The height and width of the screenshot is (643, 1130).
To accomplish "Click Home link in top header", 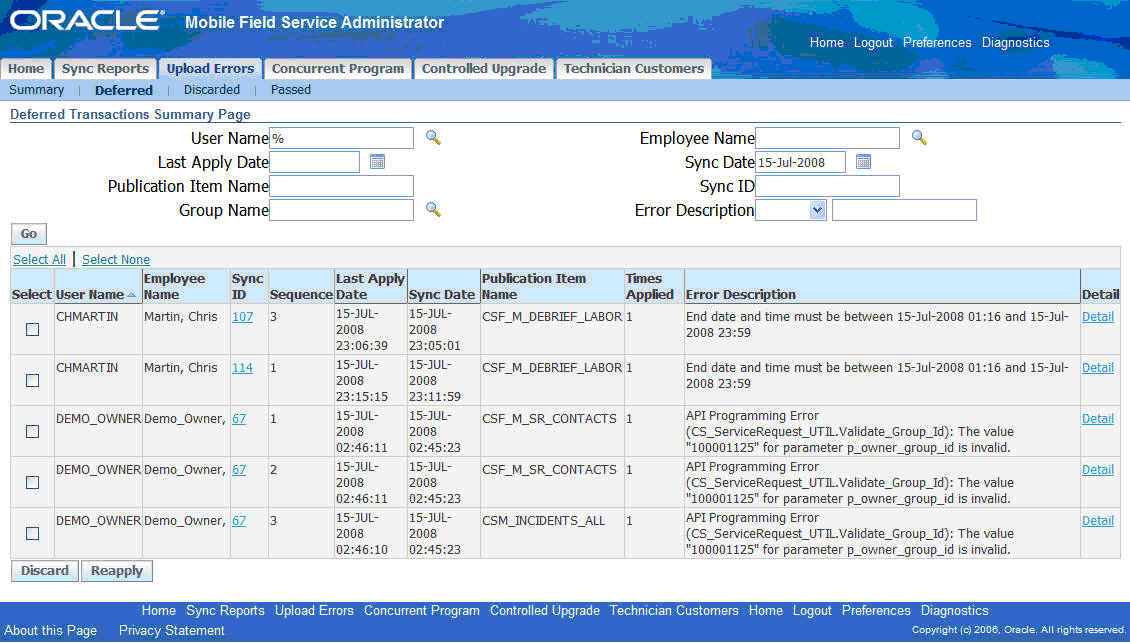I will (x=827, y=43).
